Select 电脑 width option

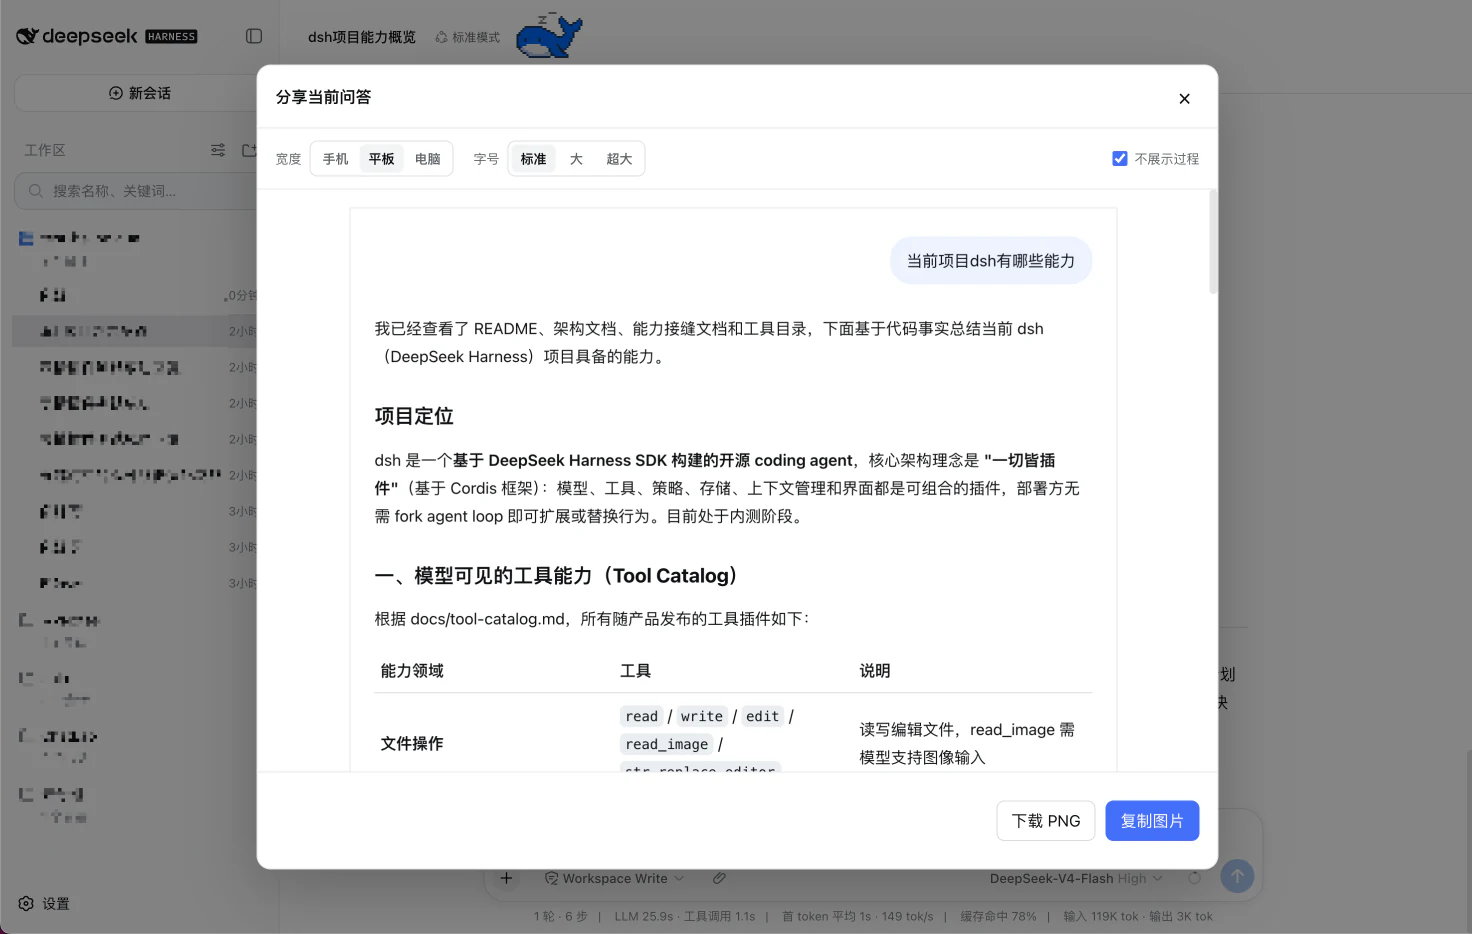(x=427, y=159)
